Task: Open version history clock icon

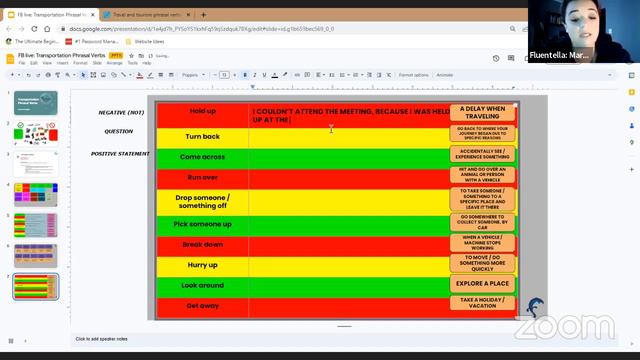Action: tap(496, 58)
